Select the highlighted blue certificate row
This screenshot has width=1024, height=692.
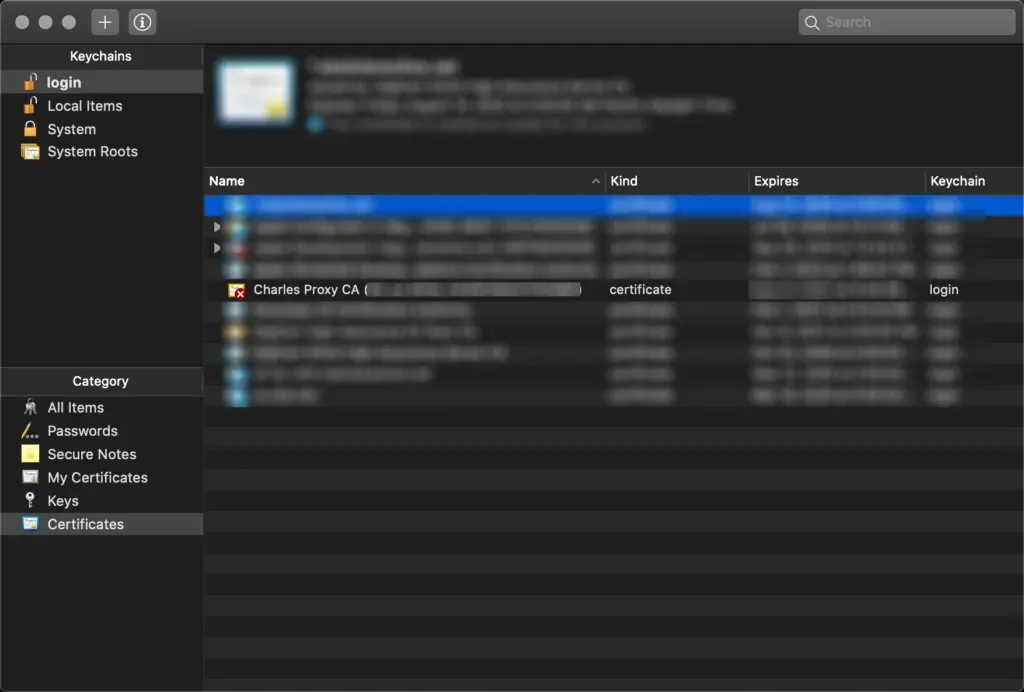point(614,206)
